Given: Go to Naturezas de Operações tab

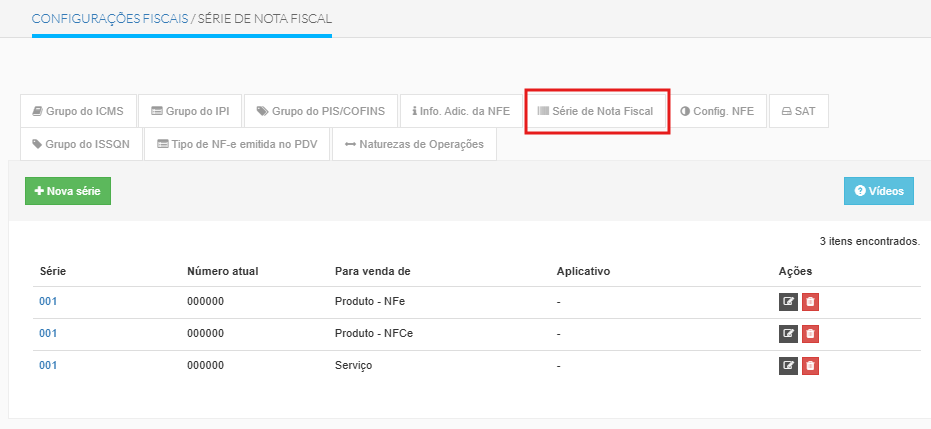Looking at the screenshot, I should pos(414,144).
